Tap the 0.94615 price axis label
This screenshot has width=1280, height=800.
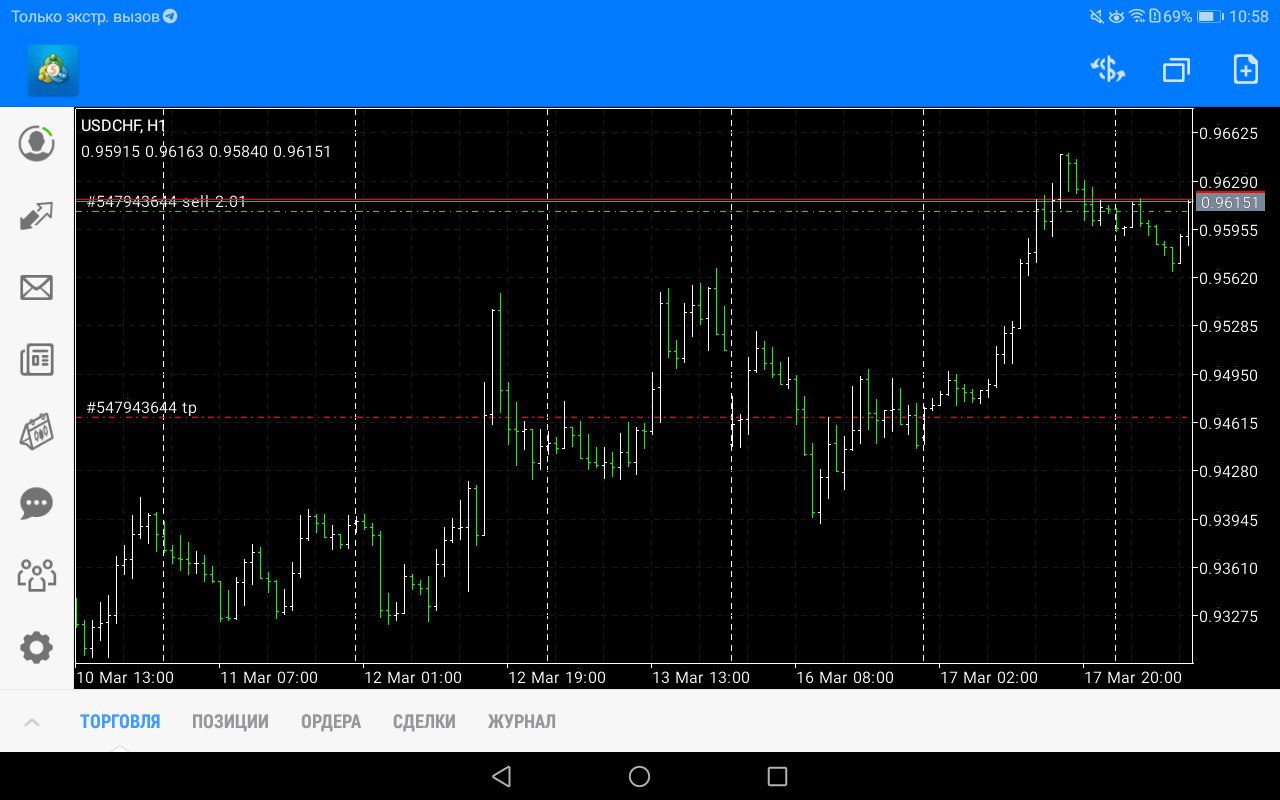pyautogui.click(x=1229, y=423)
